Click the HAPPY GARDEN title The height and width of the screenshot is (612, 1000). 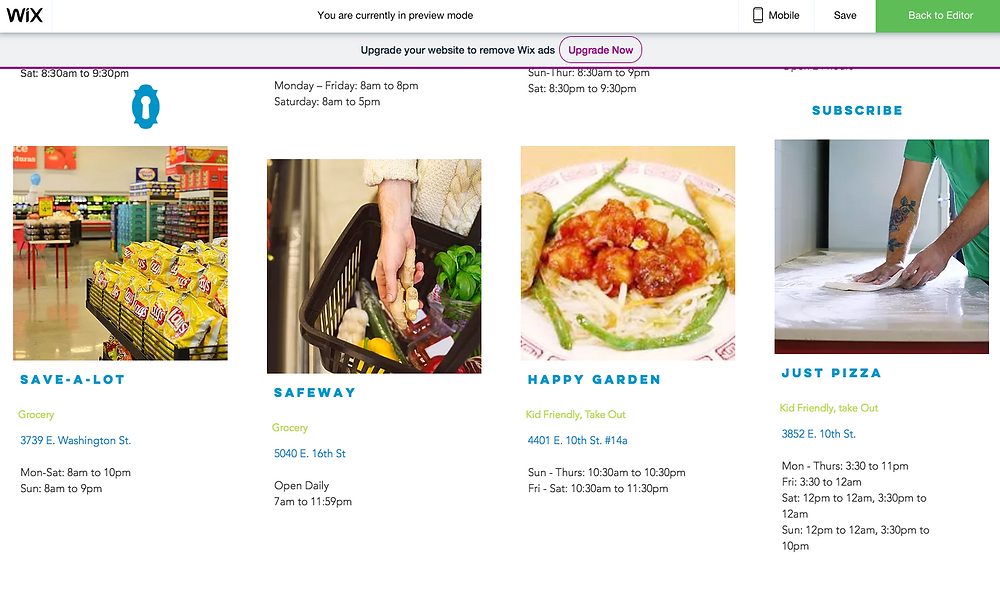pyautogui.click(x=594, y=379)
